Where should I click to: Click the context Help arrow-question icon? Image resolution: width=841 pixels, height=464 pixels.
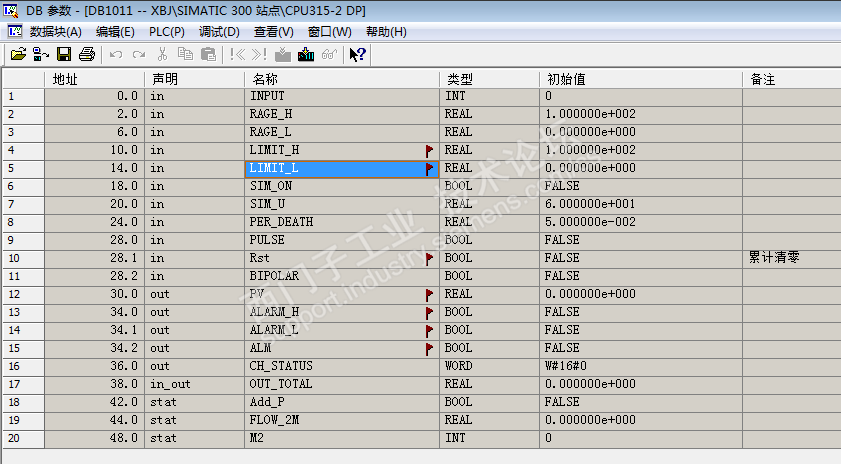pyautogui.click(x=357, y=54)
